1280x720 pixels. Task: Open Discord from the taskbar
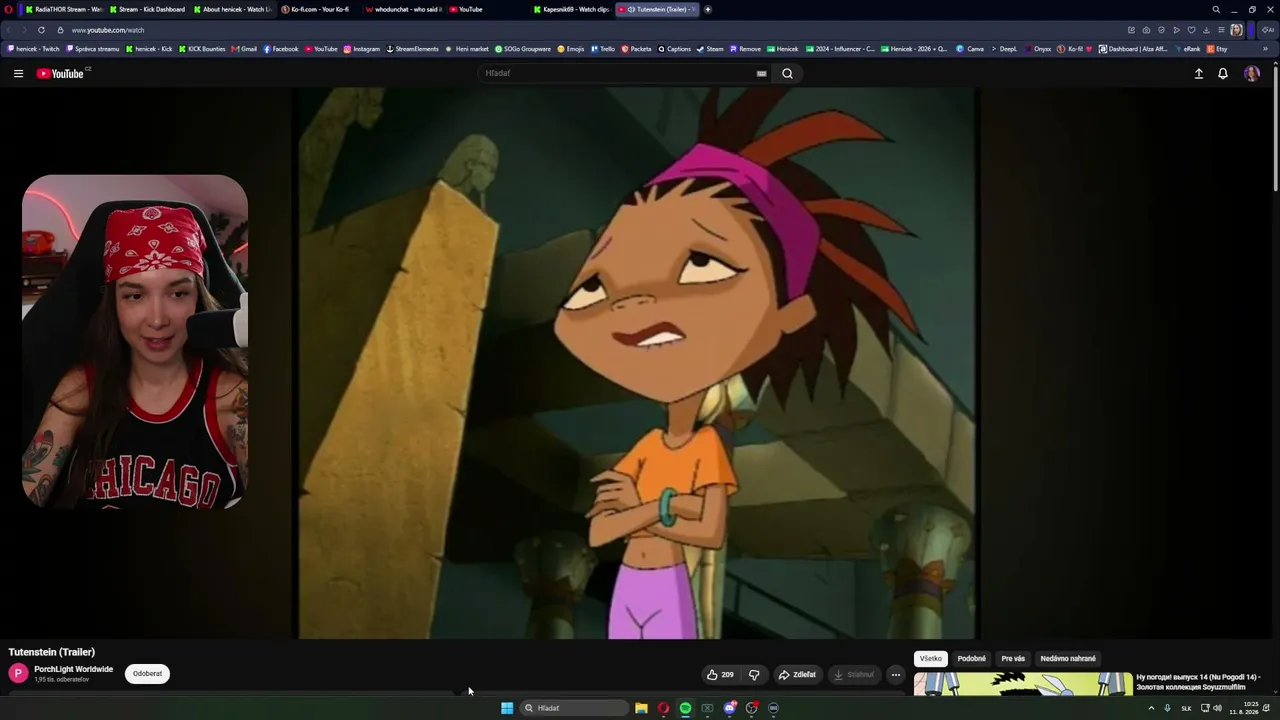729,708
